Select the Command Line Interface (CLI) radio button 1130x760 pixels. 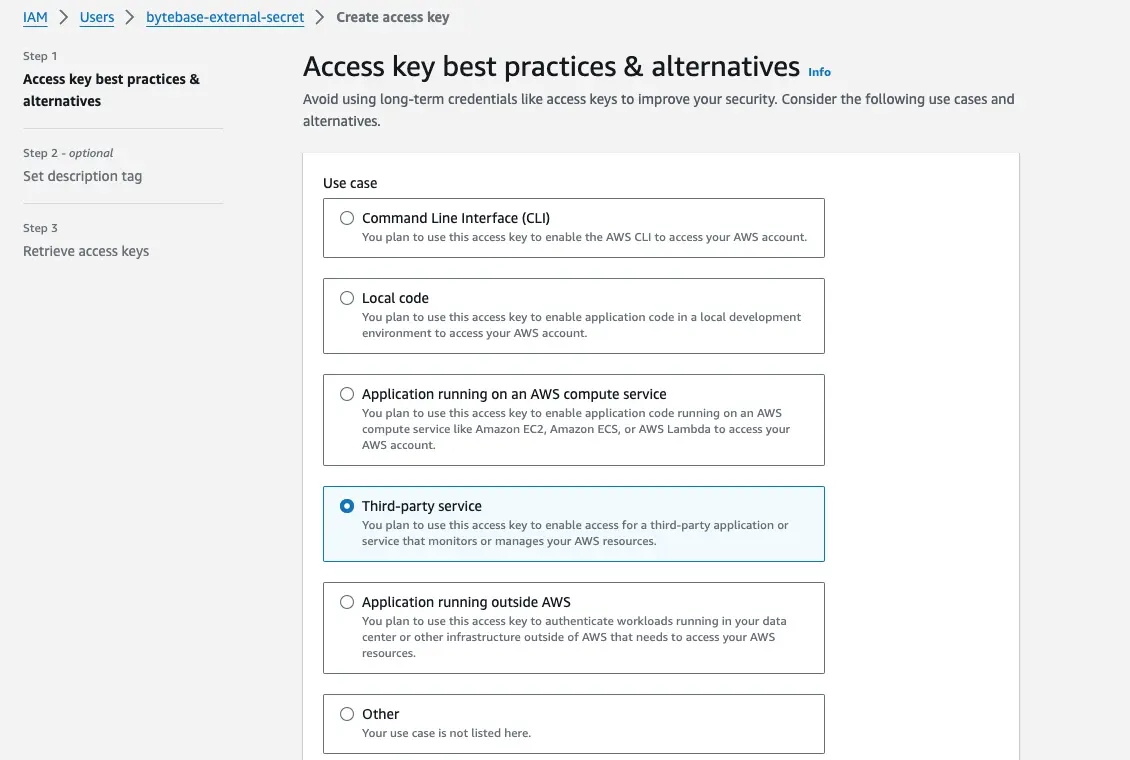(347, 218)
